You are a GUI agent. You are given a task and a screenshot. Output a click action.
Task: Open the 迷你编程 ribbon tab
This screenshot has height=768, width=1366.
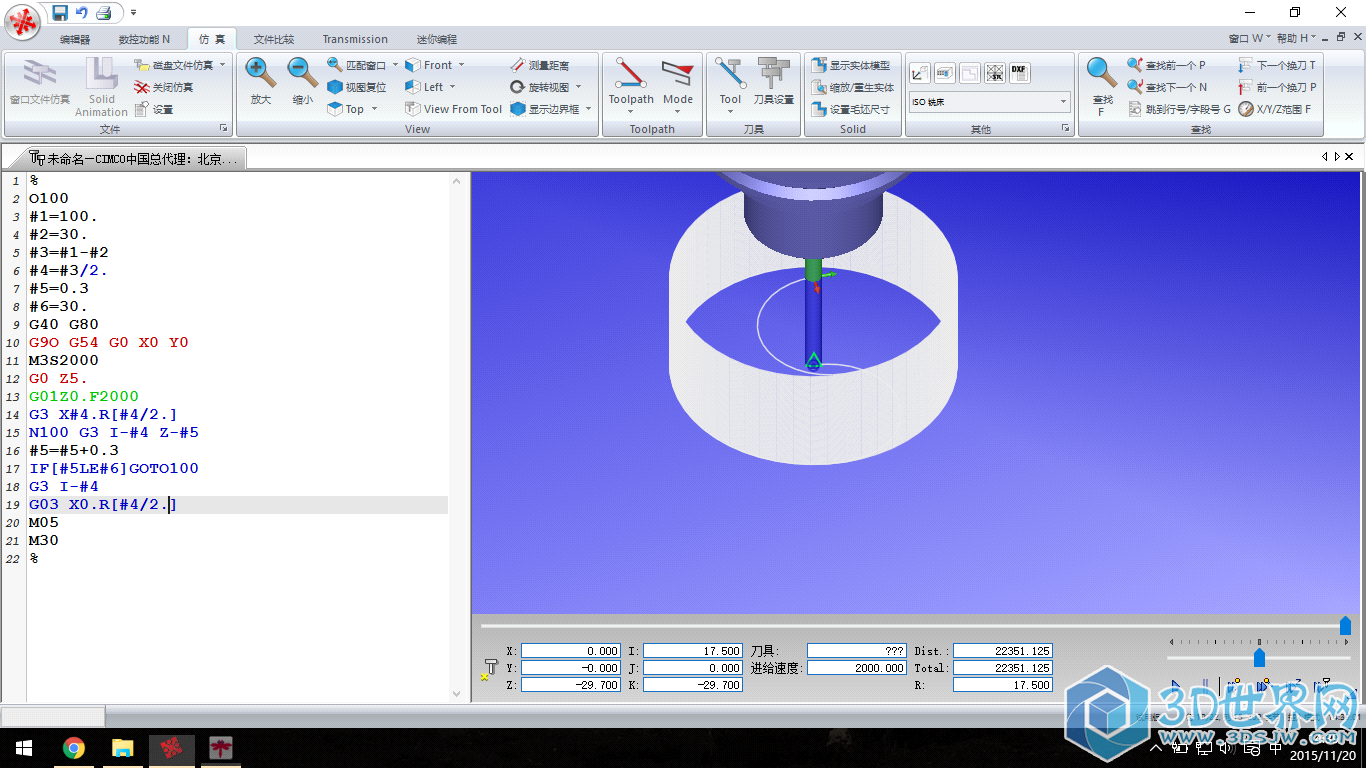(436, 40)
